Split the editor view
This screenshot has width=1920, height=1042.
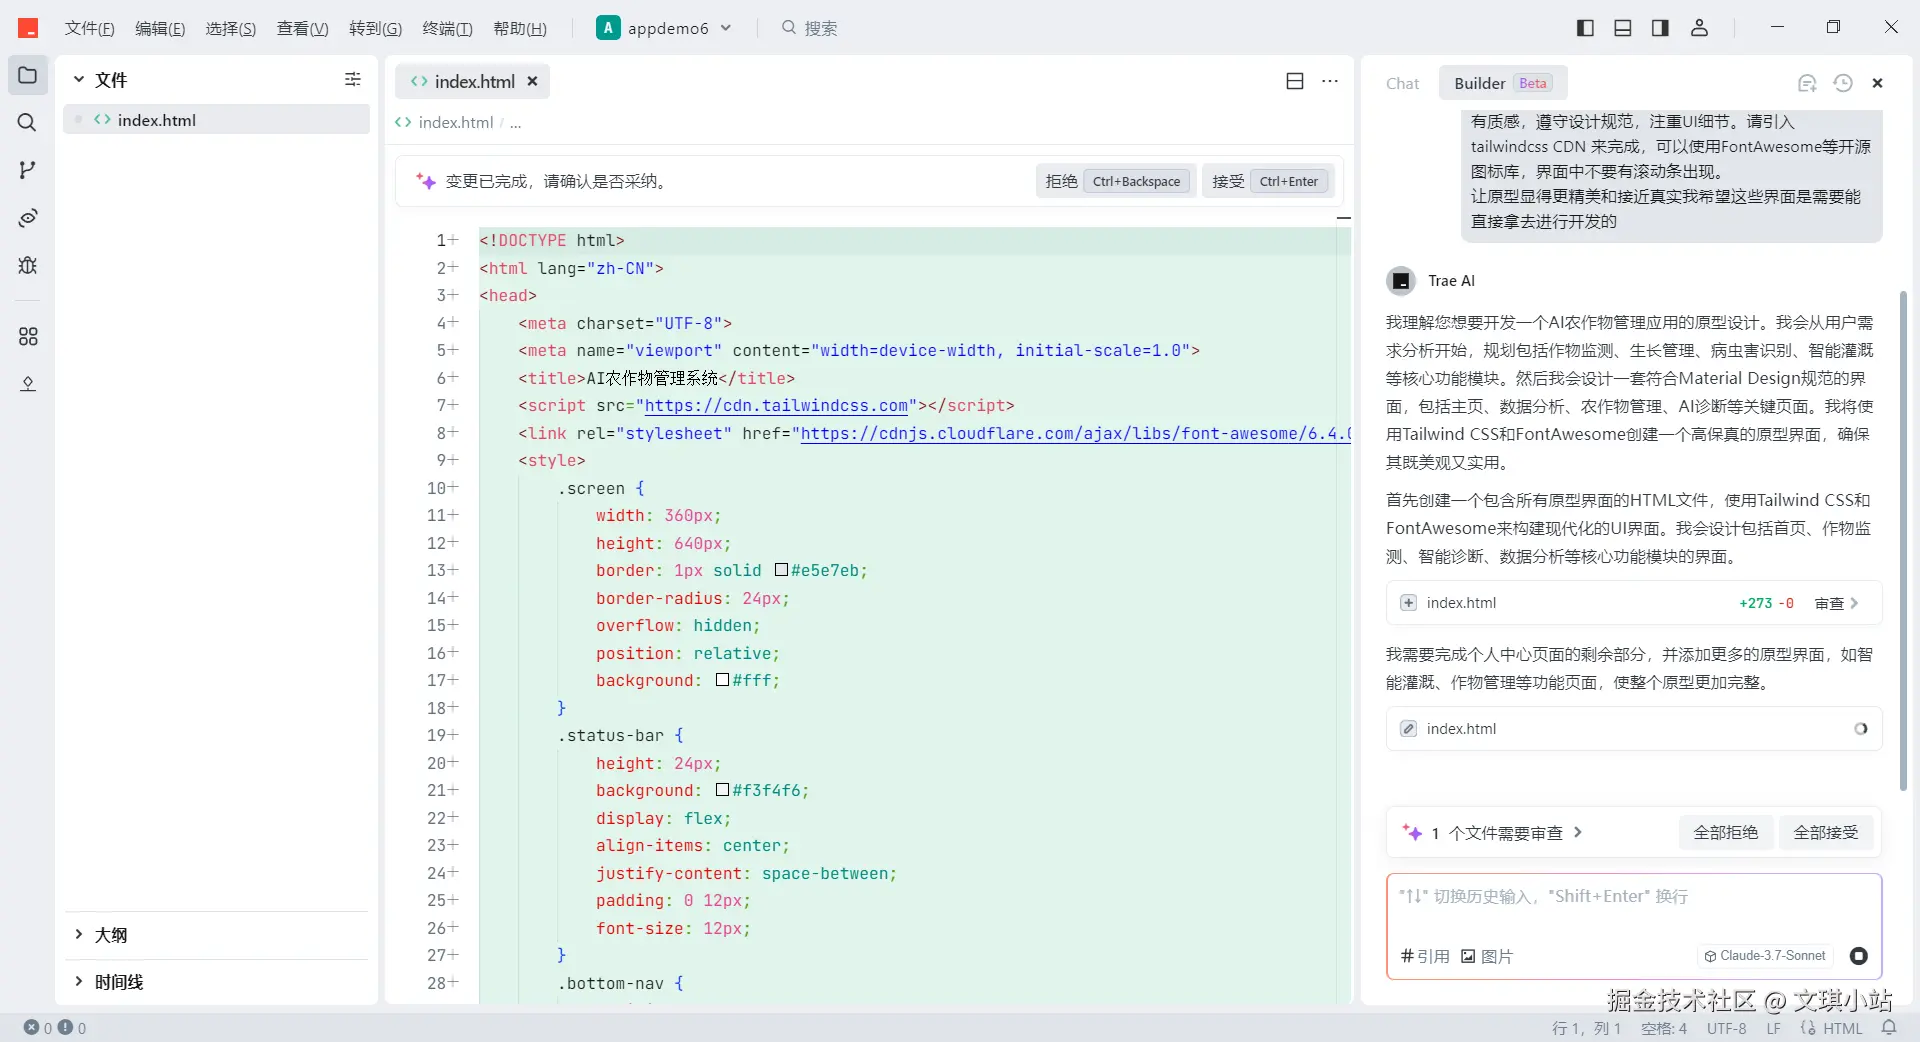pyautogui.click(x=1295, y=81)
